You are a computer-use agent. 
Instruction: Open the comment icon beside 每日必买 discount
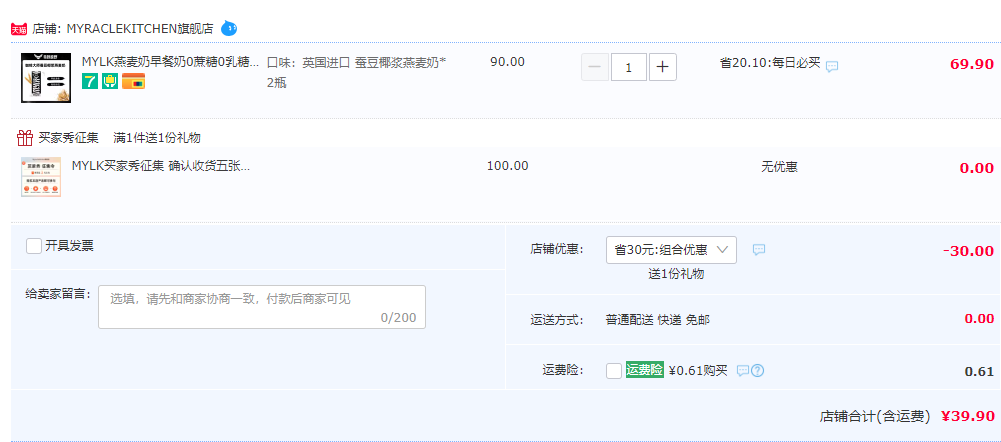point(831,66)
